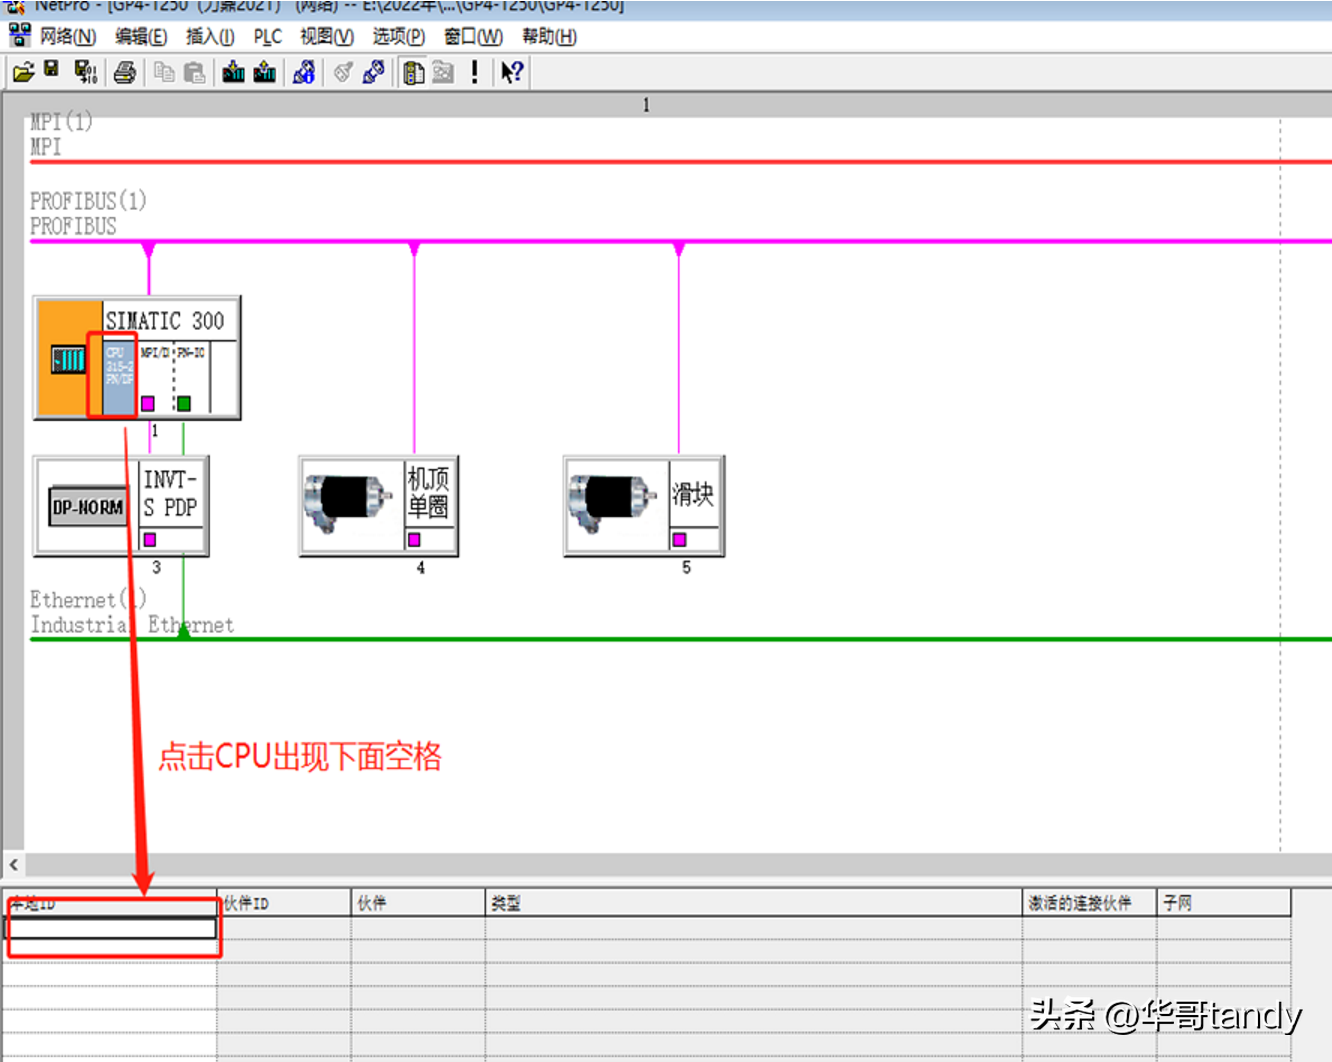Click the empty first row under 本地ID
This screenshot has width=1332, height=1062.
click(110, 928)
